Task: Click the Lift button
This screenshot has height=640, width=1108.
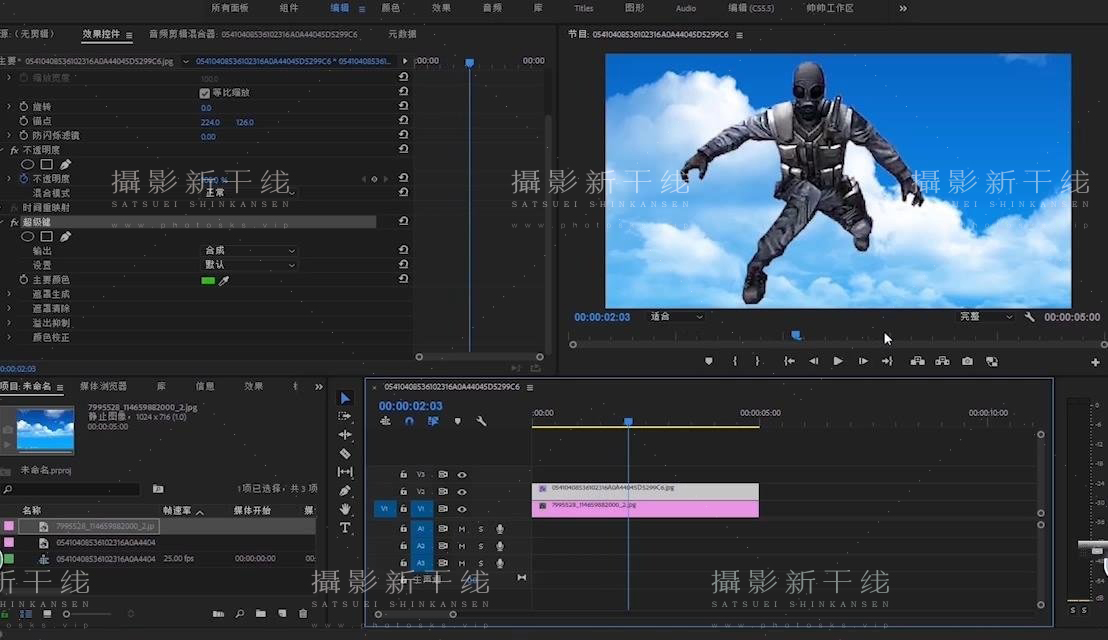Action: 917,361
